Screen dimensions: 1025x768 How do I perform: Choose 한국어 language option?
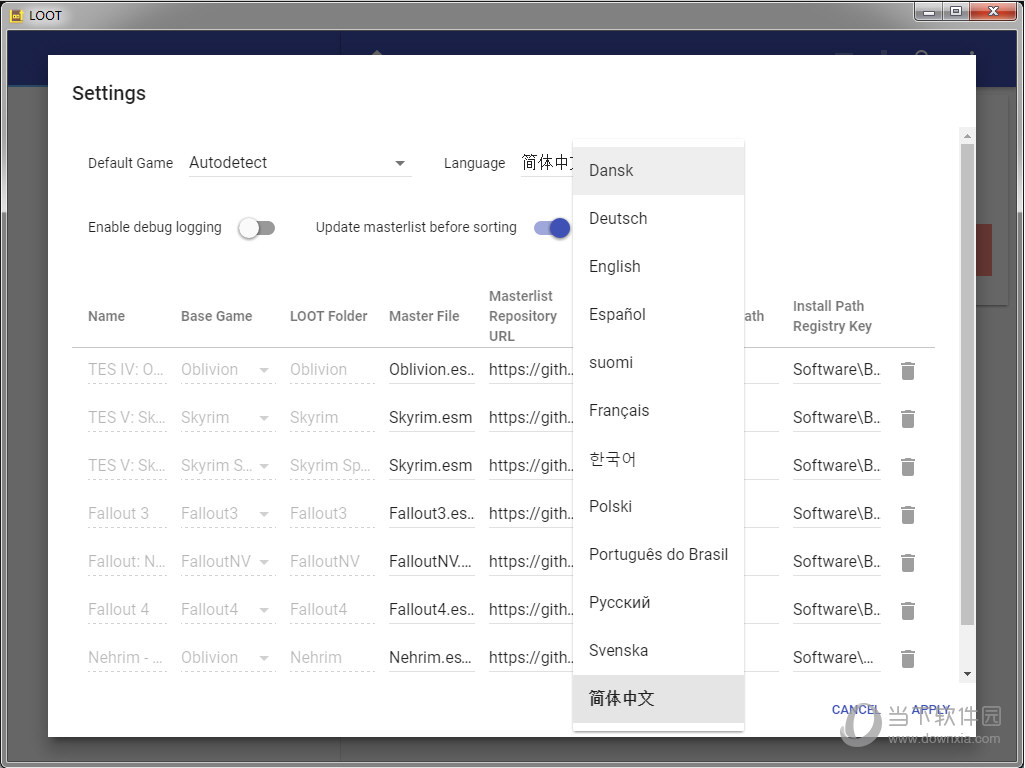(x=658, y=459)
